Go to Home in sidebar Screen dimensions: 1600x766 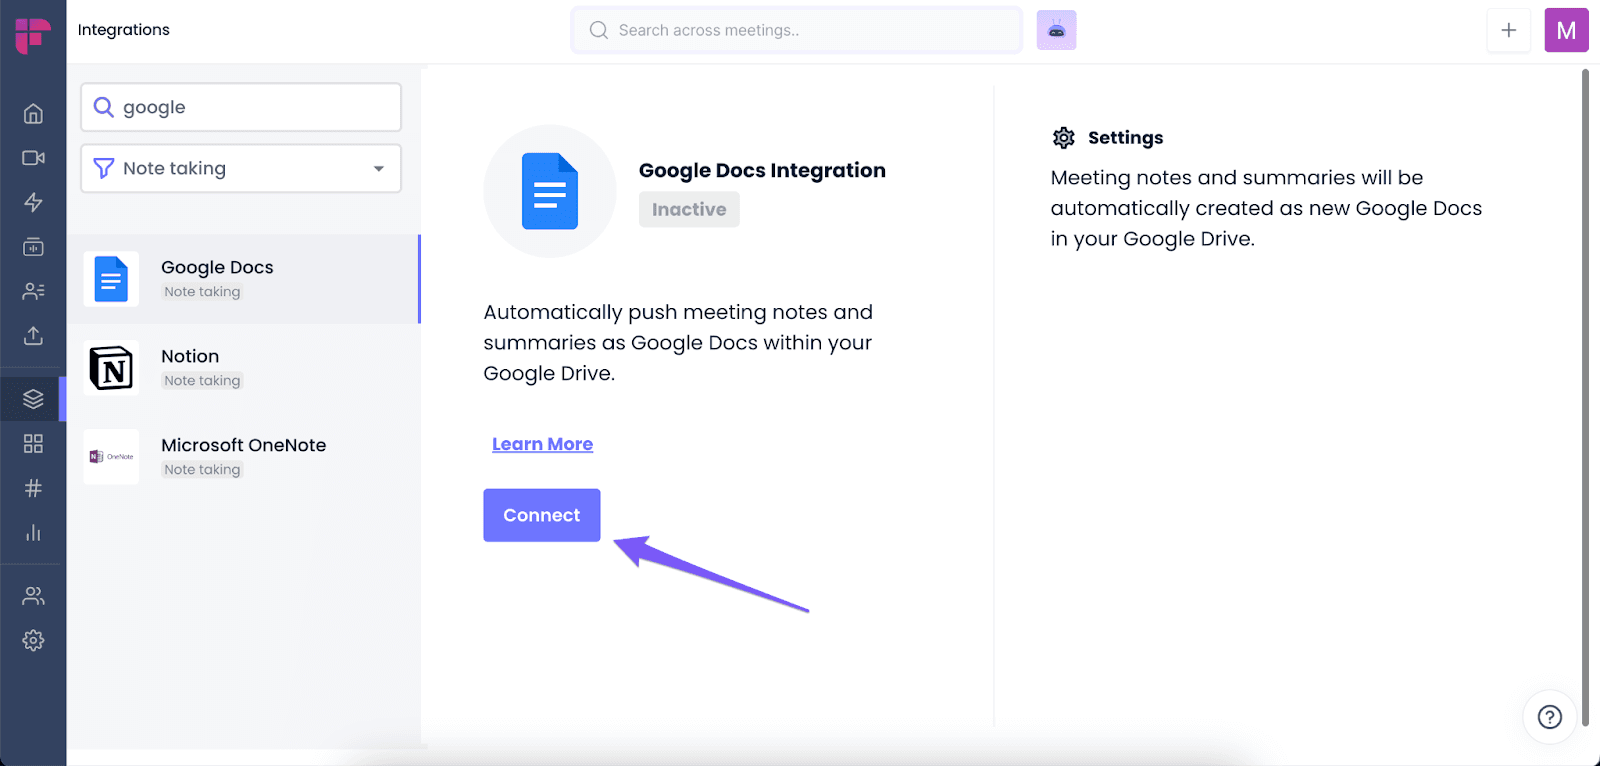33,114
